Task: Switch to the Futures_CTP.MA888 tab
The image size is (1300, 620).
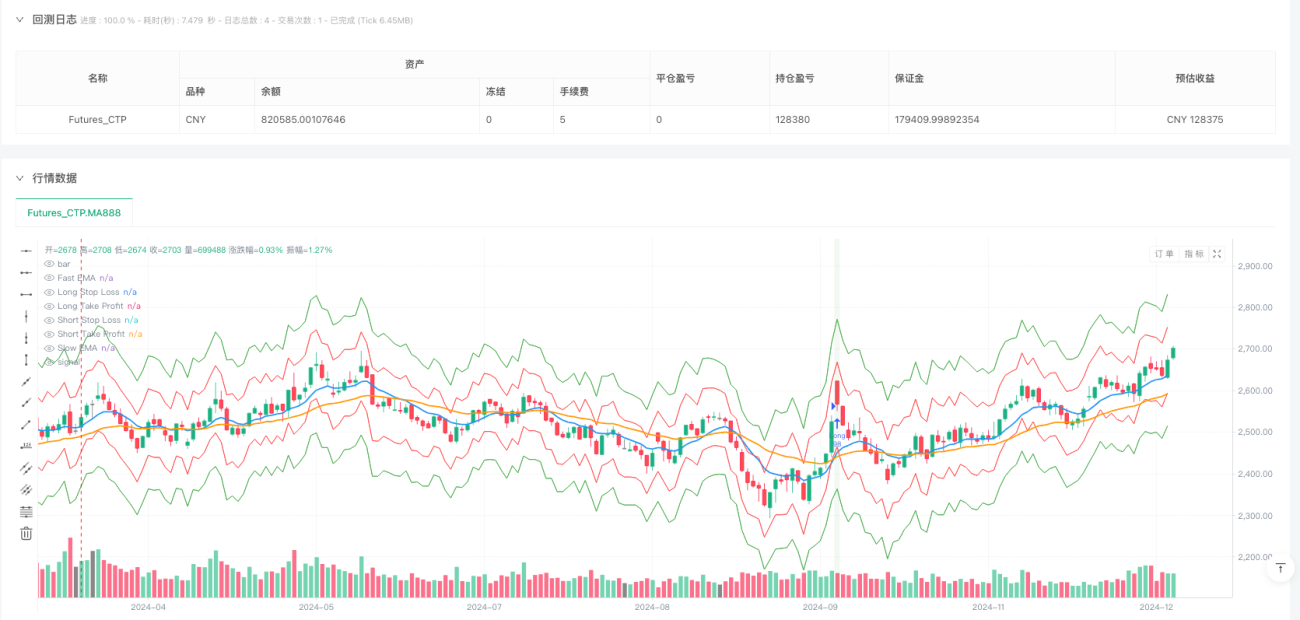Action: [x=74, y=213]
